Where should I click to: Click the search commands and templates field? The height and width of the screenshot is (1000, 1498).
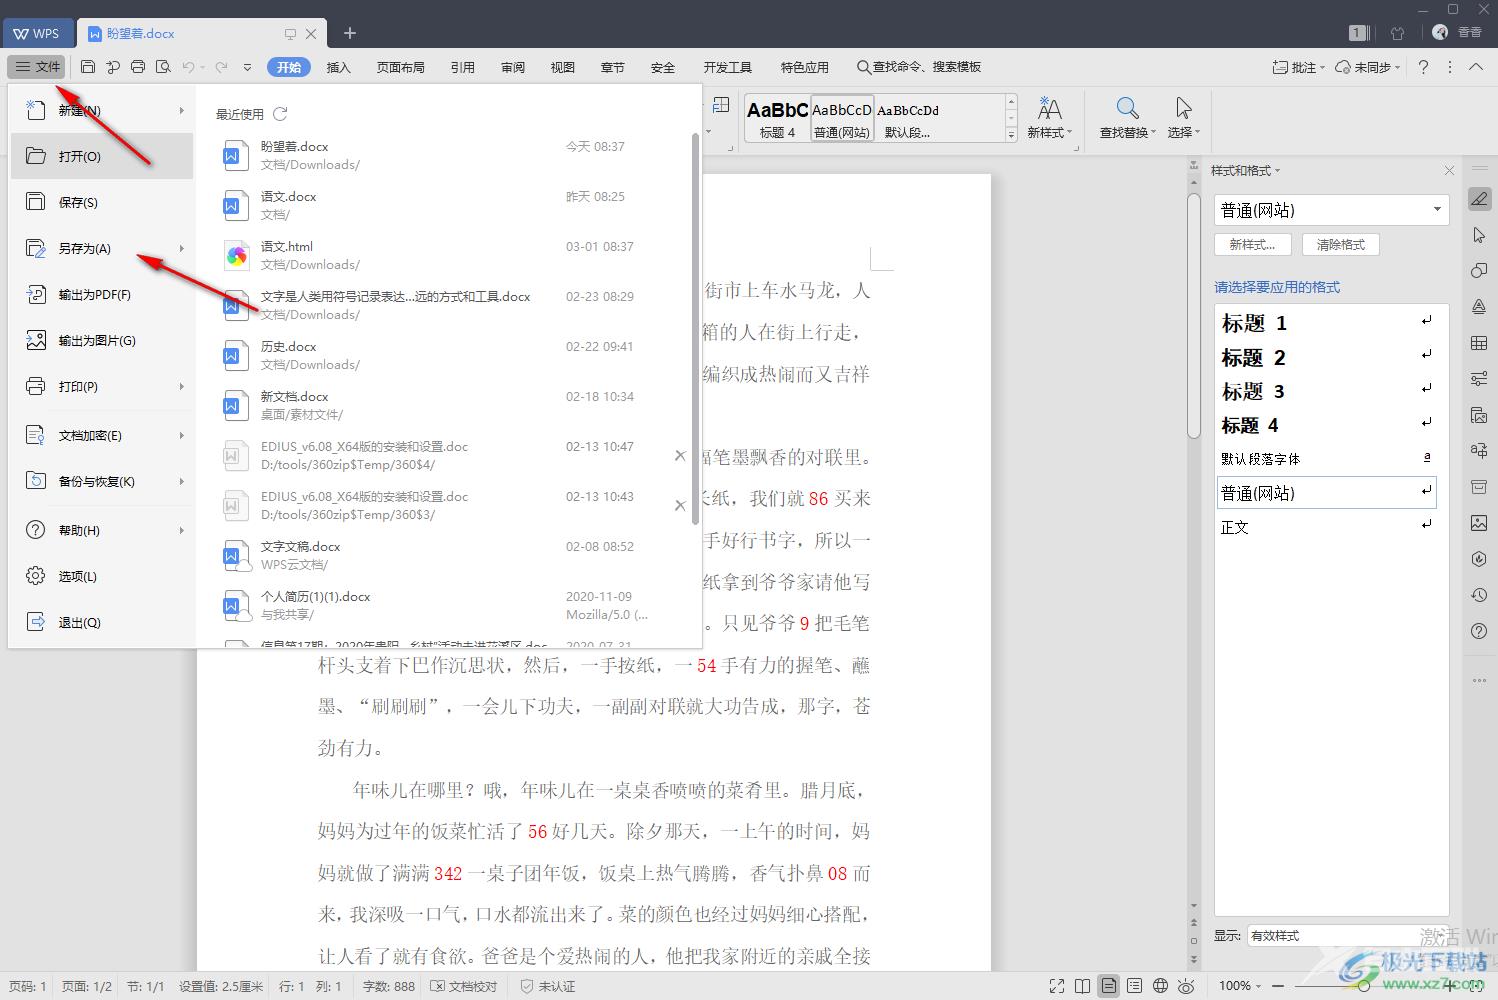919,67
